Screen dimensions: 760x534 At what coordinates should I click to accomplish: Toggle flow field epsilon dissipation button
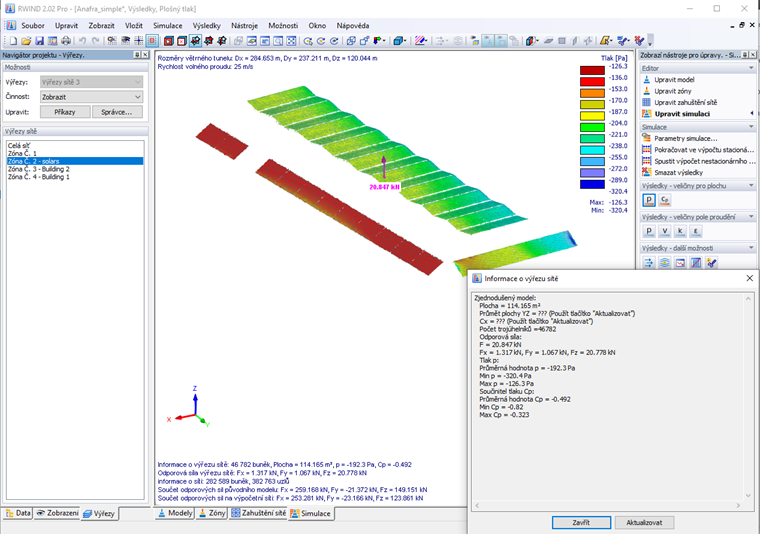(x=696, y=231)
